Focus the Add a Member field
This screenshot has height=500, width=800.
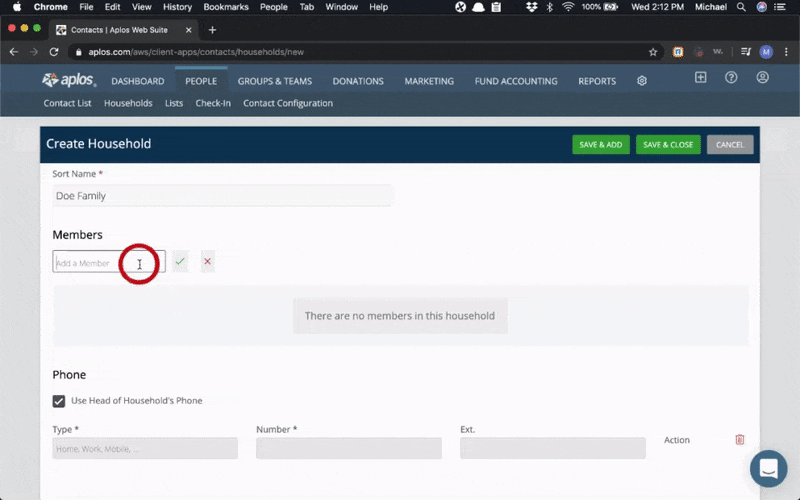click(x=109, y=261)
